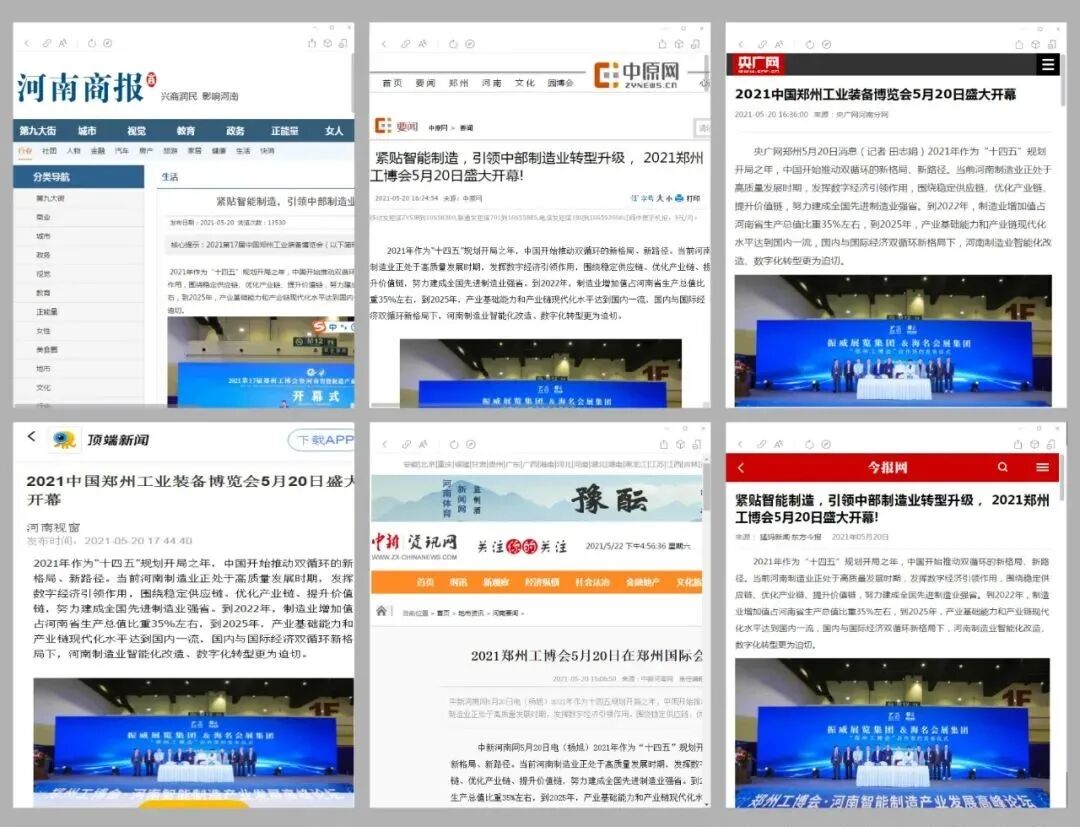Refresh the 中新资讯网 window page
This screenshot has height=827, width=1080.
pyautogui.click(x=454, y=445)
